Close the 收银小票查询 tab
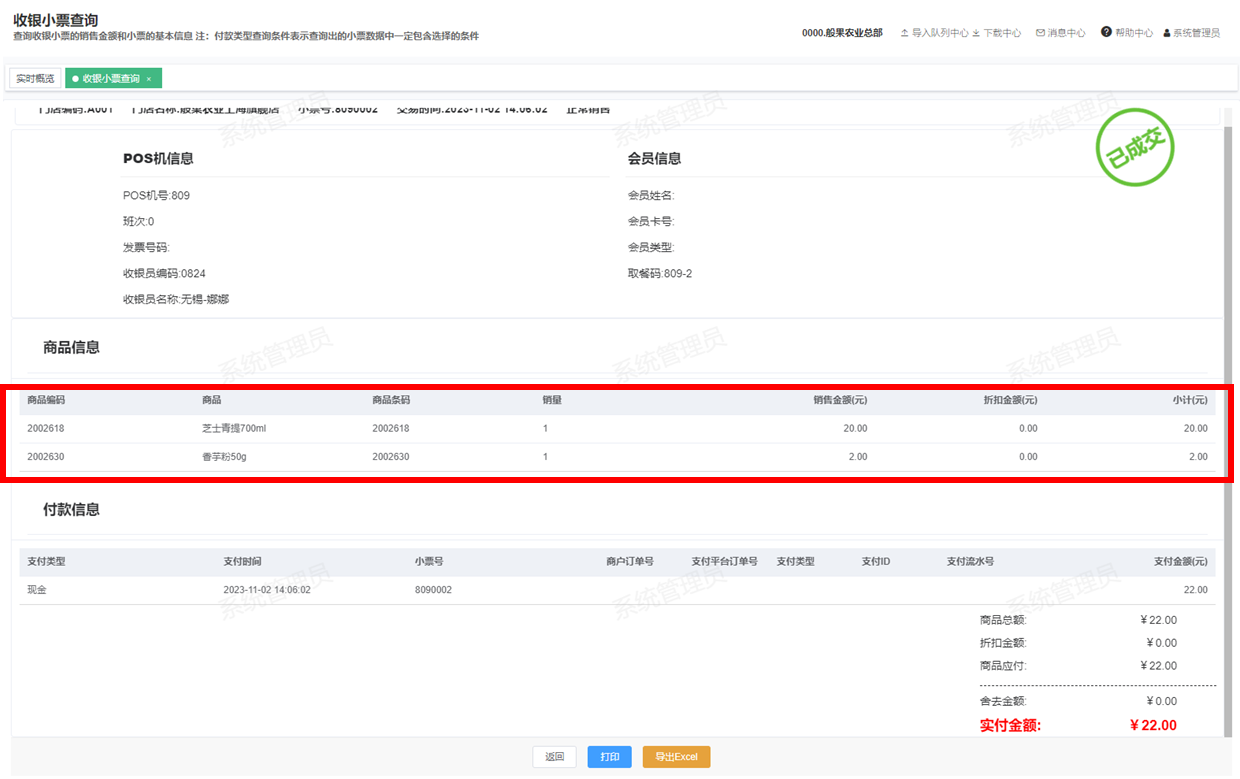The image size is (1240, 779). click(x=149, y=79)
